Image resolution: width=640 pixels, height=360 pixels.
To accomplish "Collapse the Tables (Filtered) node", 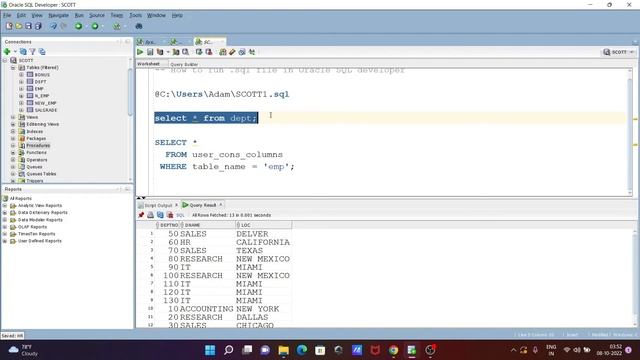I will [13, 68].
